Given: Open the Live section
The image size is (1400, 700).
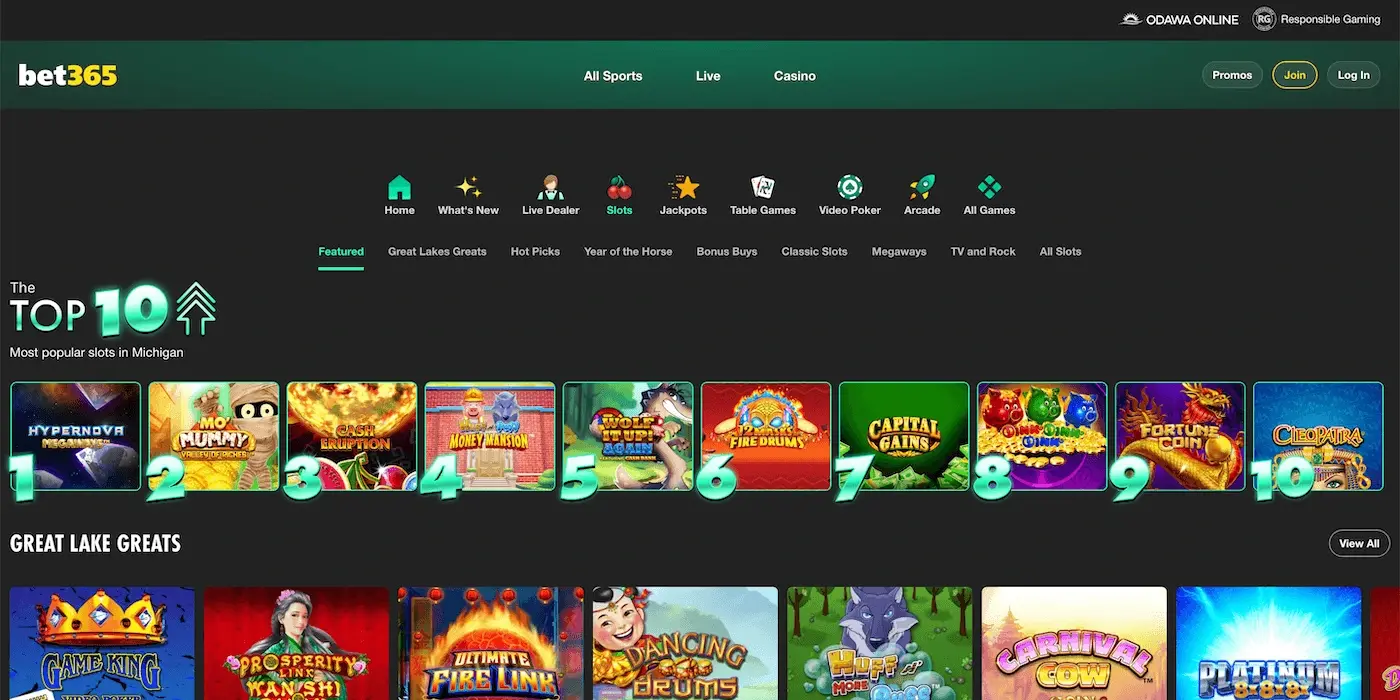Looking at the screenshot, I should tap(708, 76).
